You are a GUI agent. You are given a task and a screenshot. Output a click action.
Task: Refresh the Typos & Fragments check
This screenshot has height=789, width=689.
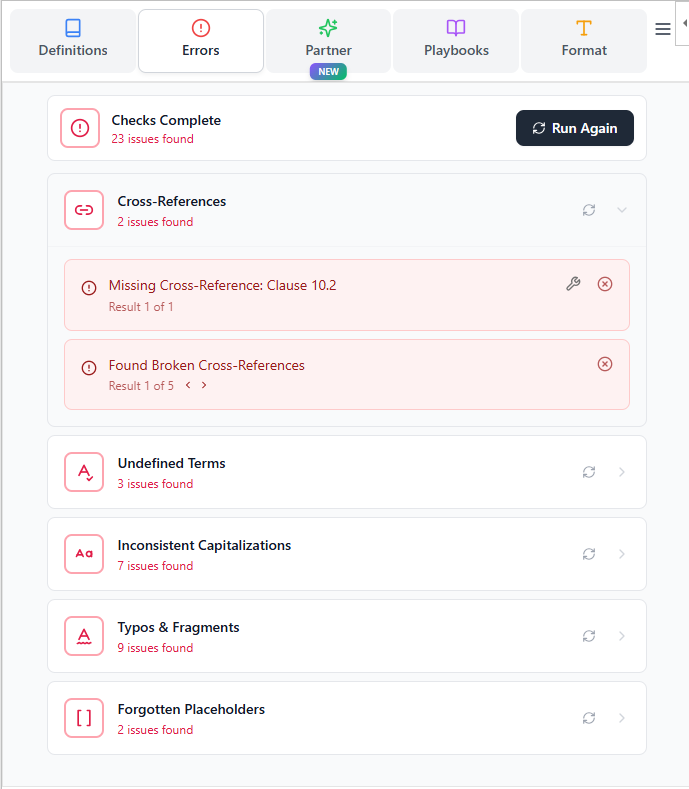(x=589, y=636)
